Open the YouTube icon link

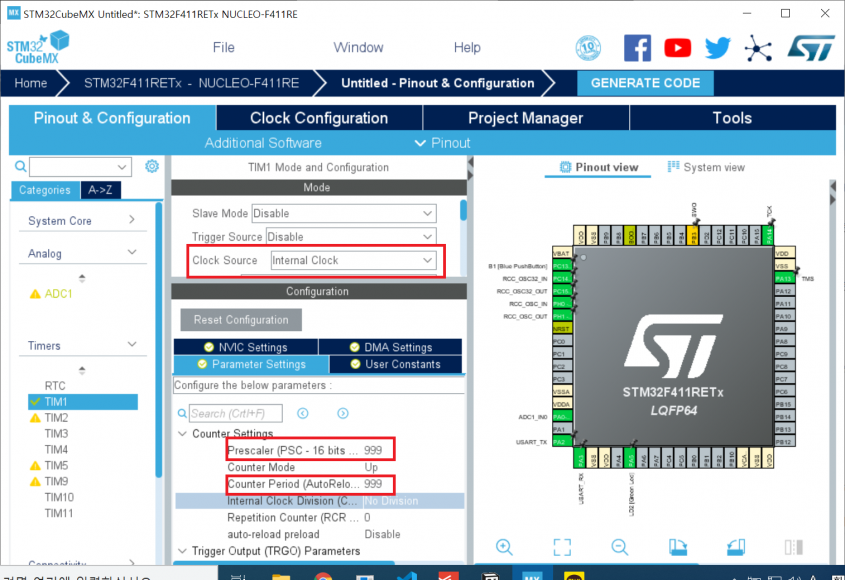[x=677, y=48]
